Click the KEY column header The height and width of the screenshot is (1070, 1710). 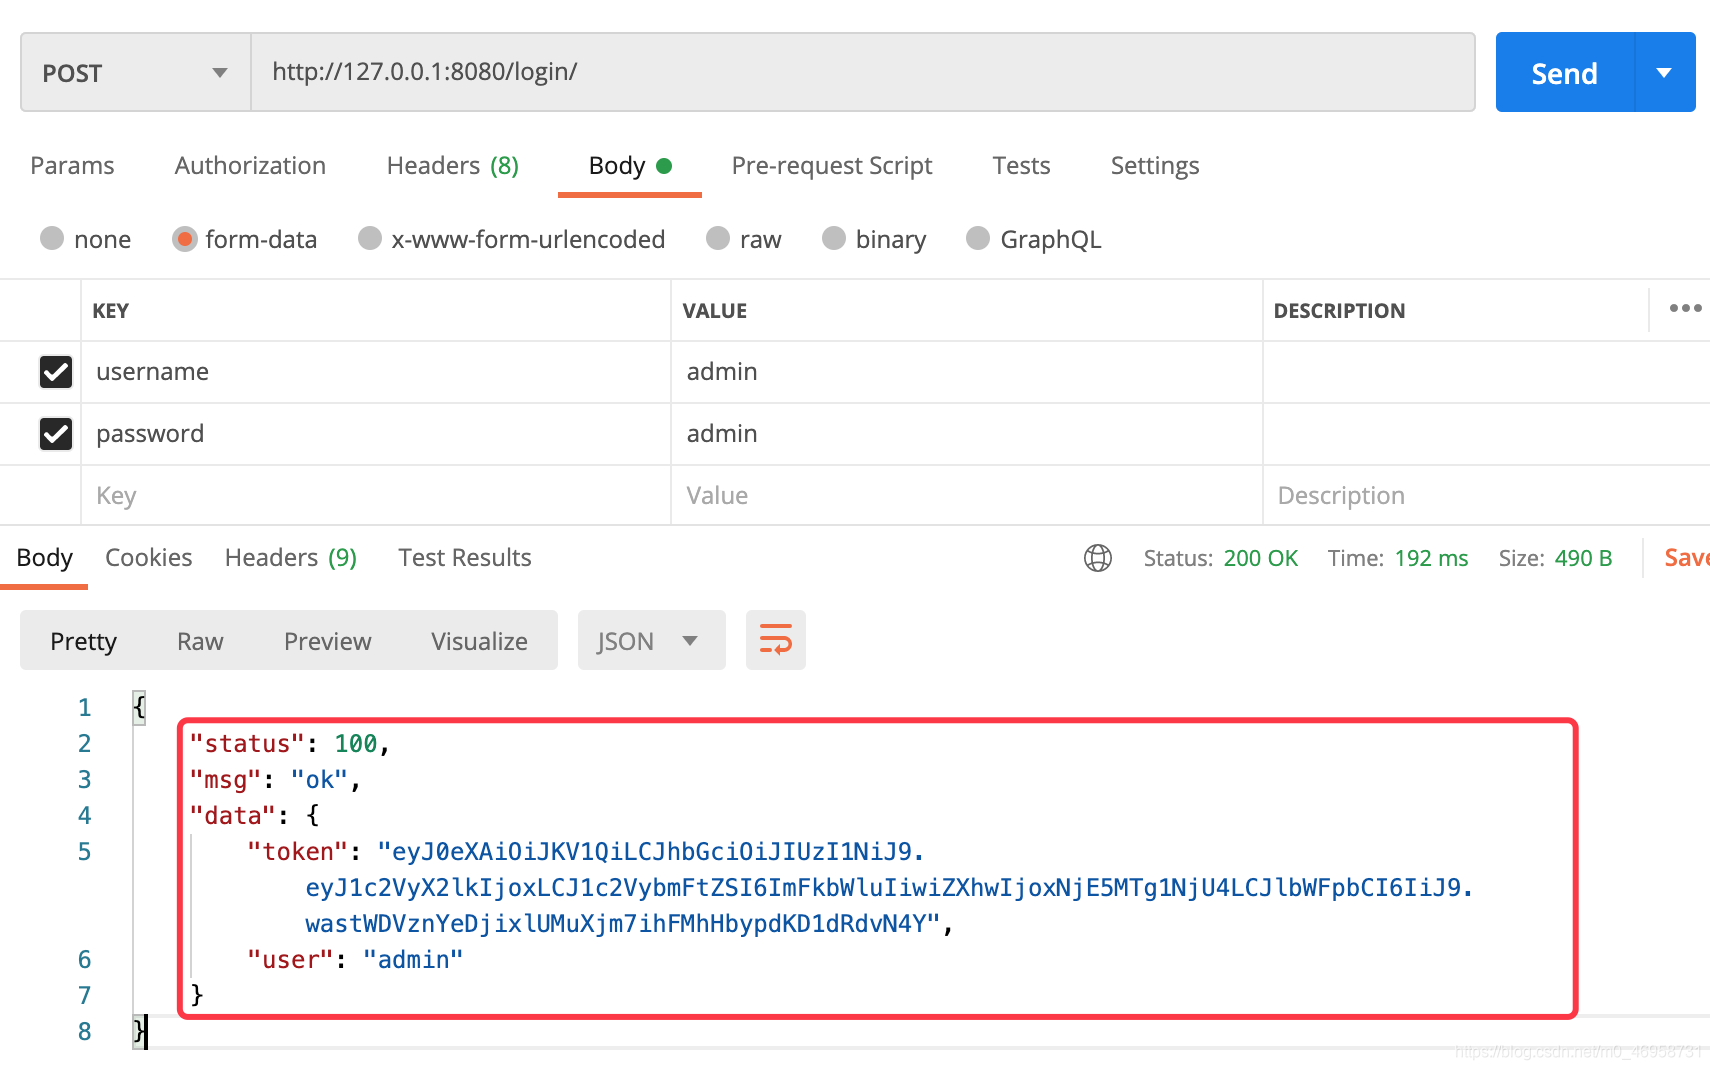(x=110, y=310)
